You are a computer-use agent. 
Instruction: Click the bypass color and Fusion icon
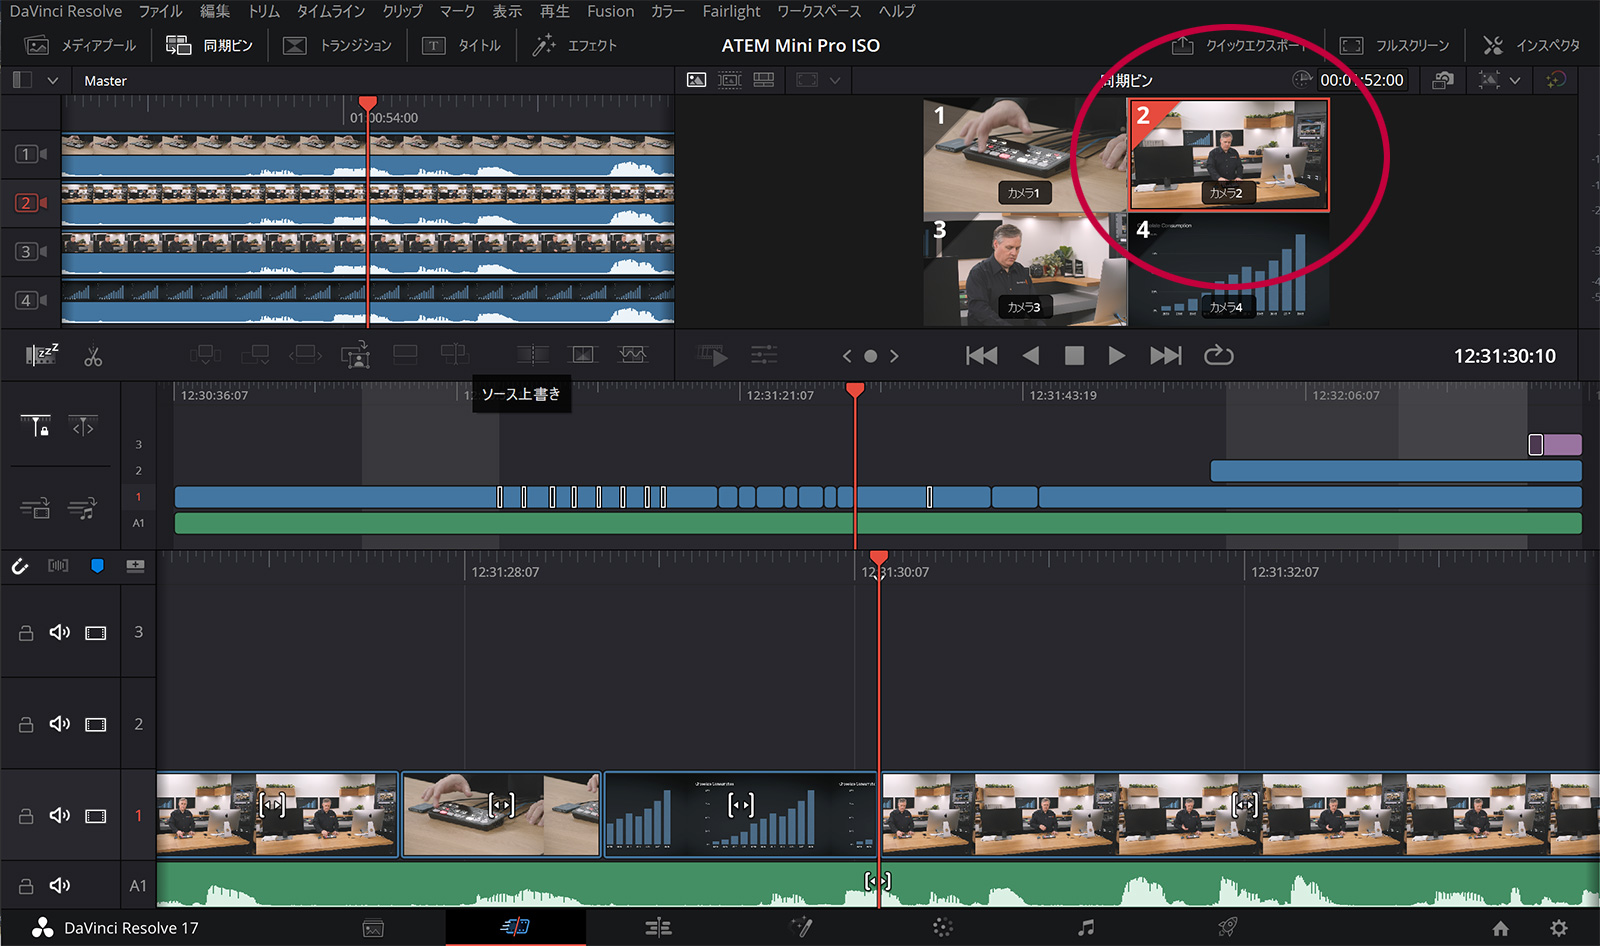[1556, 80]
